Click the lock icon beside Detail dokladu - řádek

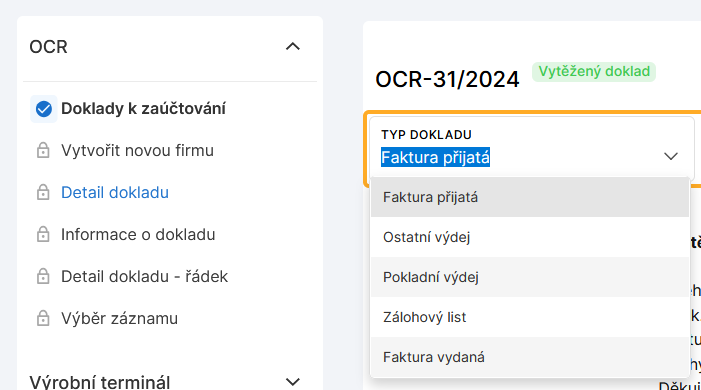[43, 276]
